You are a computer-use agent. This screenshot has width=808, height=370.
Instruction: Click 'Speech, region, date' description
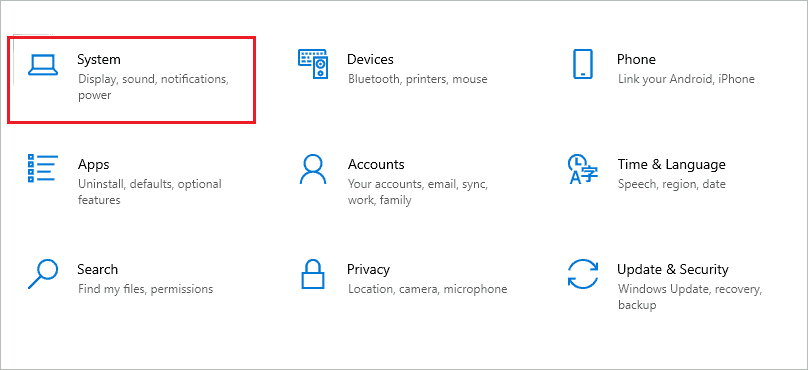[671, 184]
